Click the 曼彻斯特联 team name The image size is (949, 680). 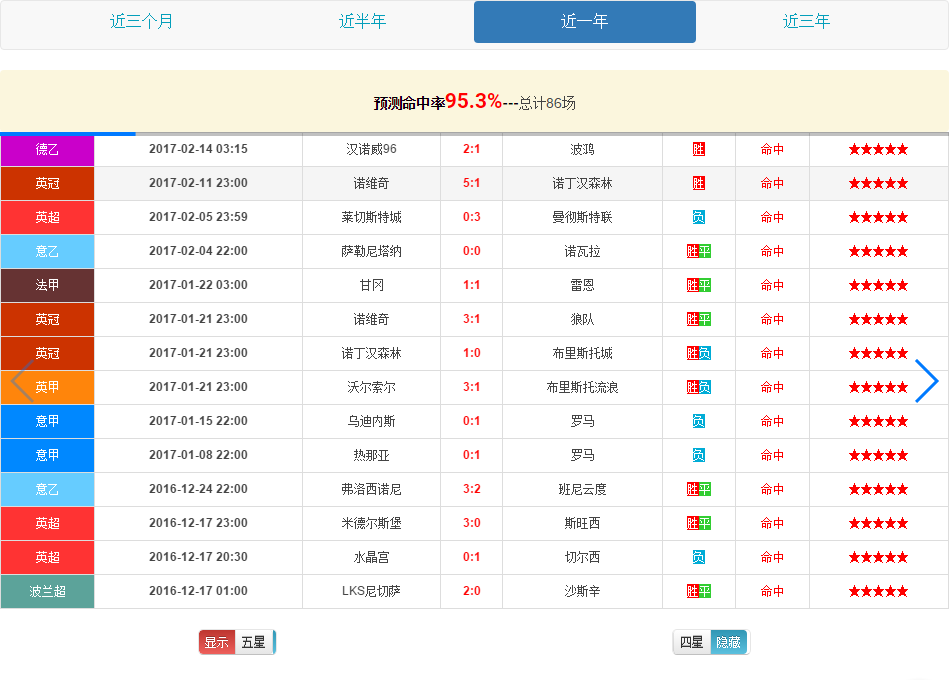582,217
